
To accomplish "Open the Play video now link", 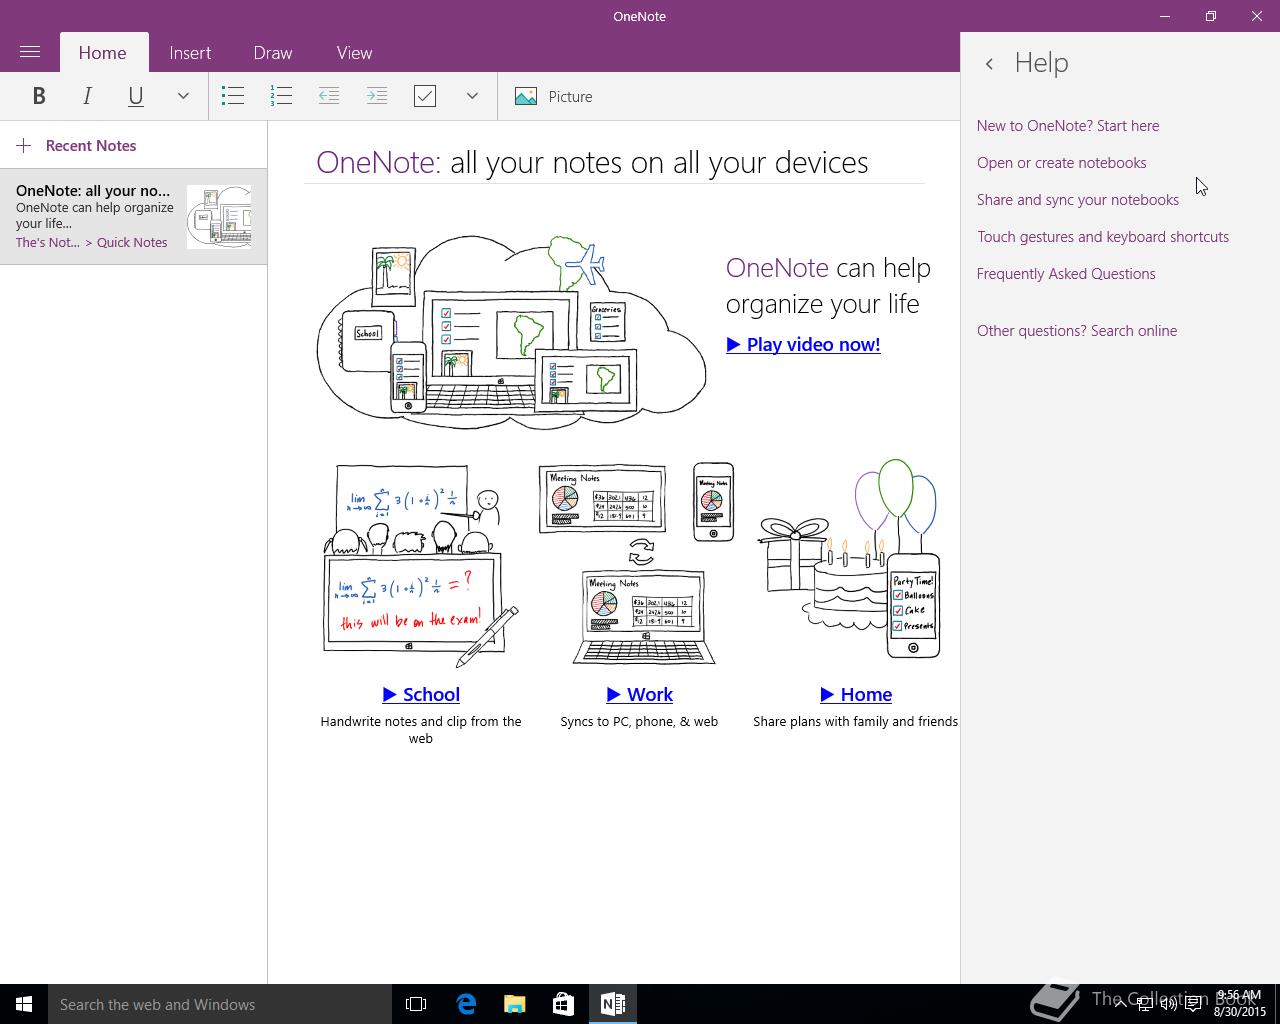I will [x=803, y=344].
